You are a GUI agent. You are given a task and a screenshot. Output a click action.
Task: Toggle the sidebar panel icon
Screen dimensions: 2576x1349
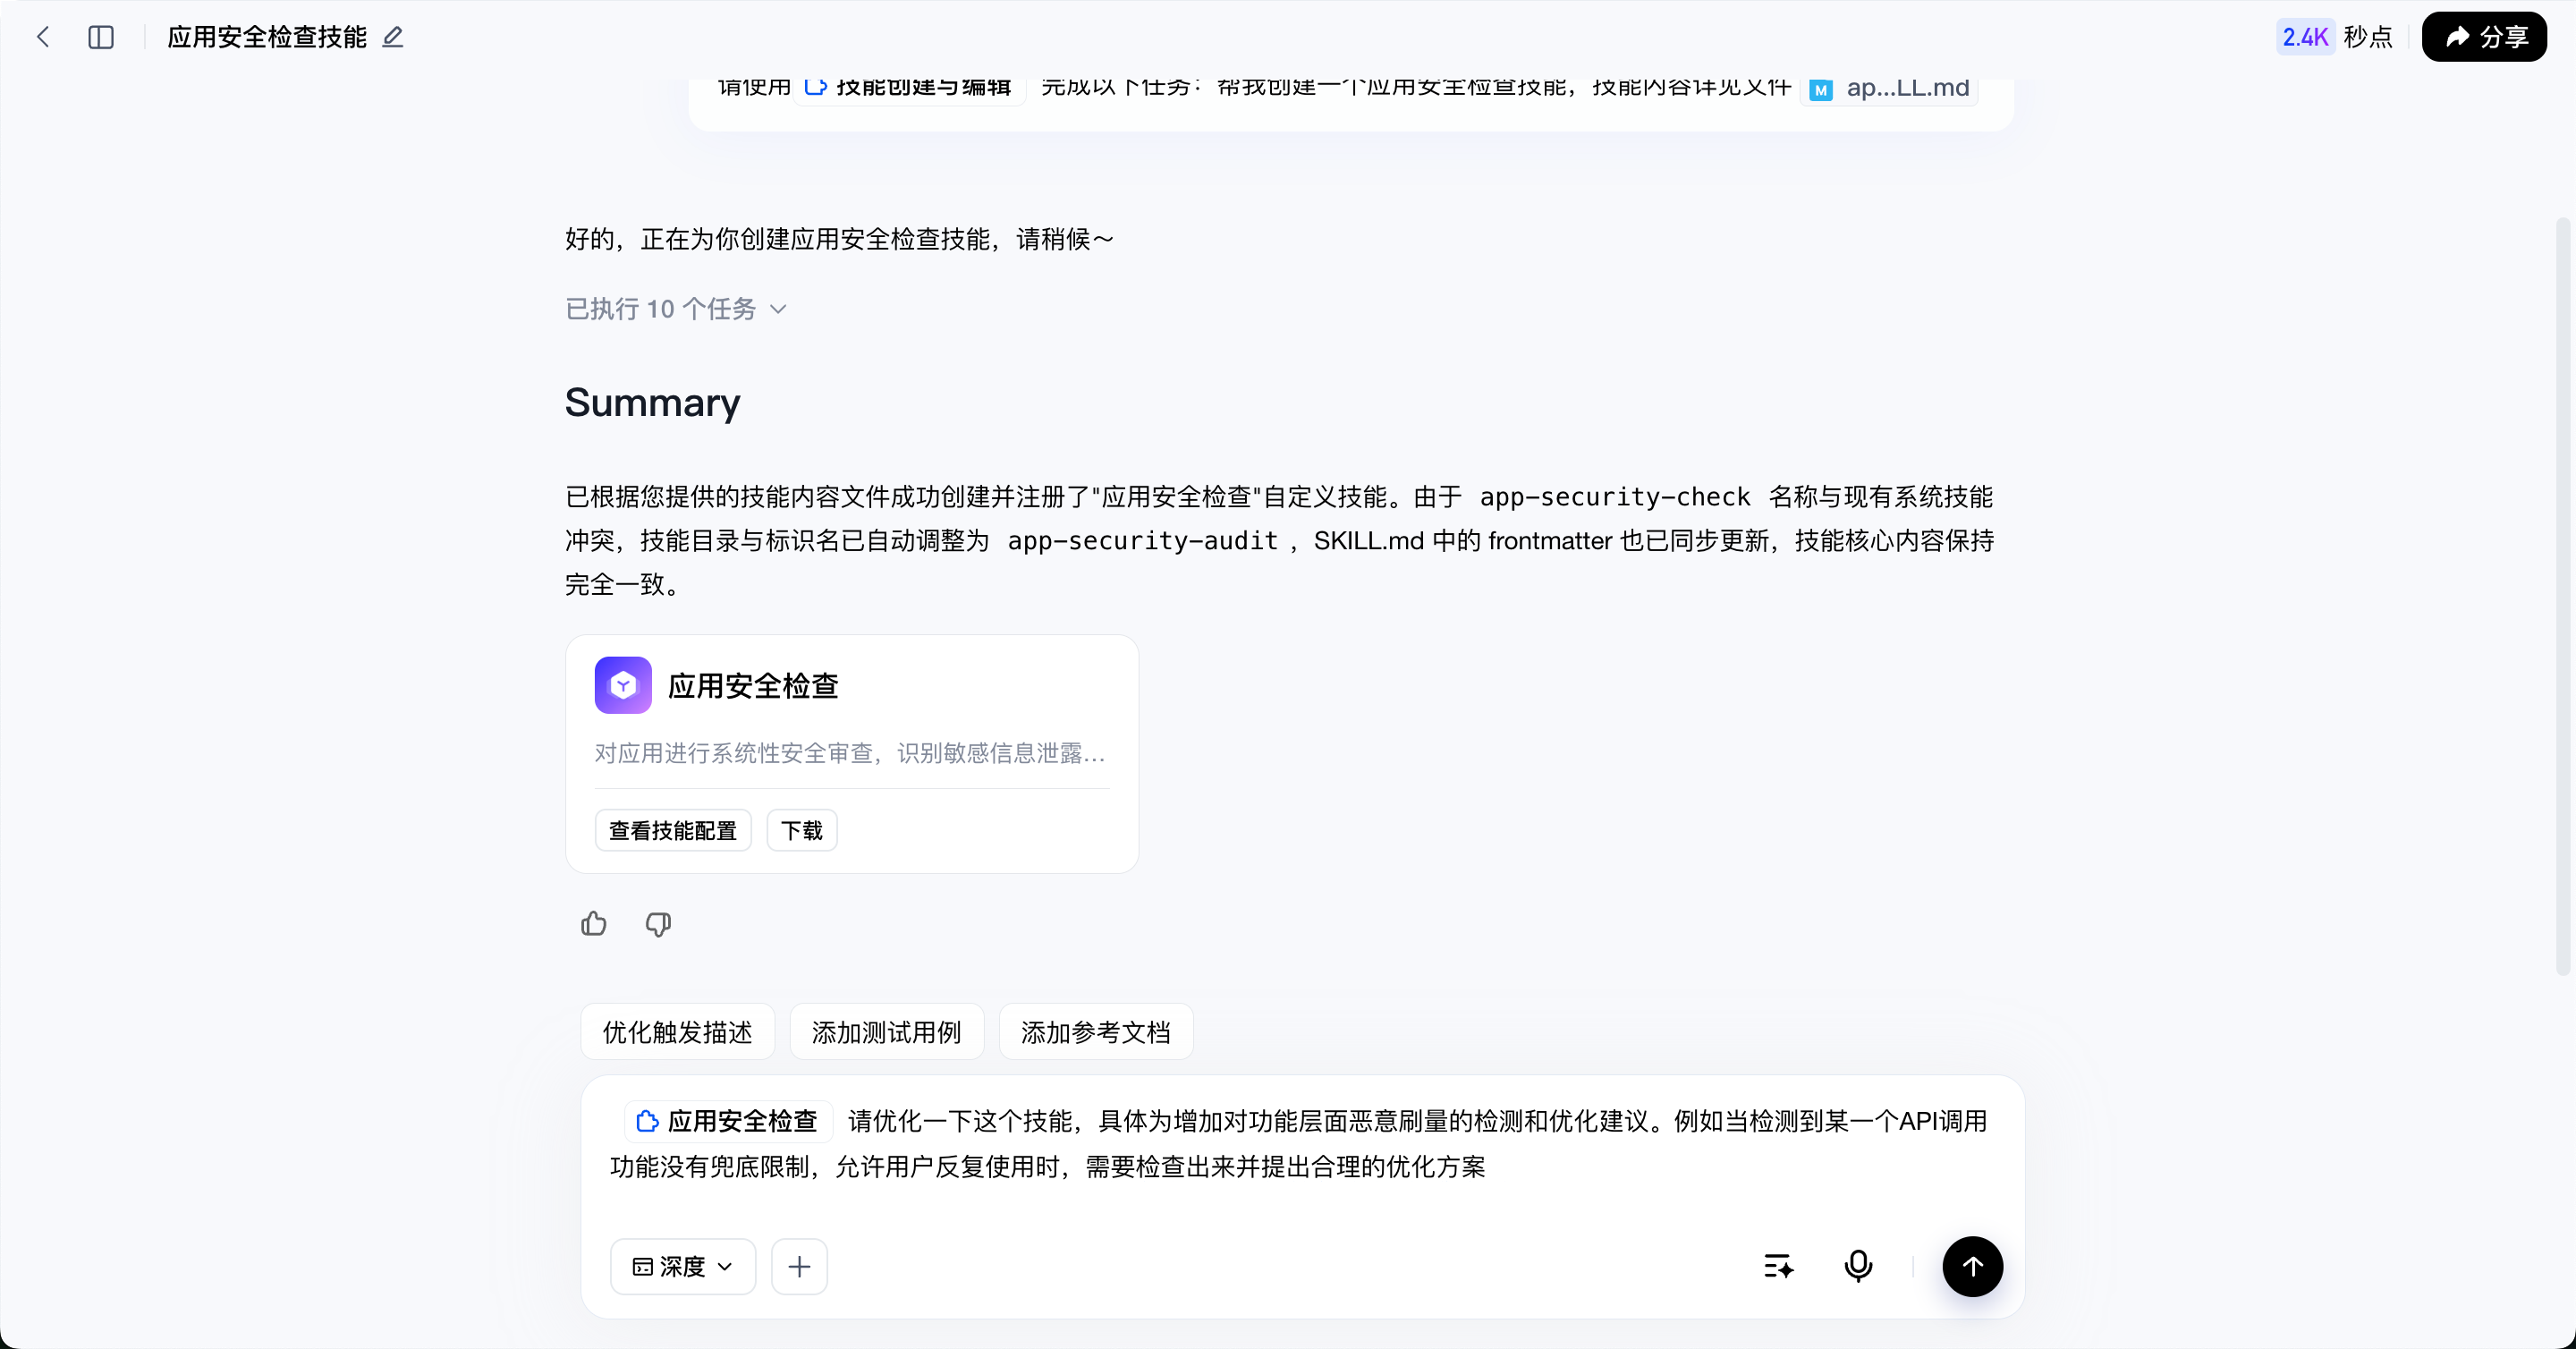point(101,37)
